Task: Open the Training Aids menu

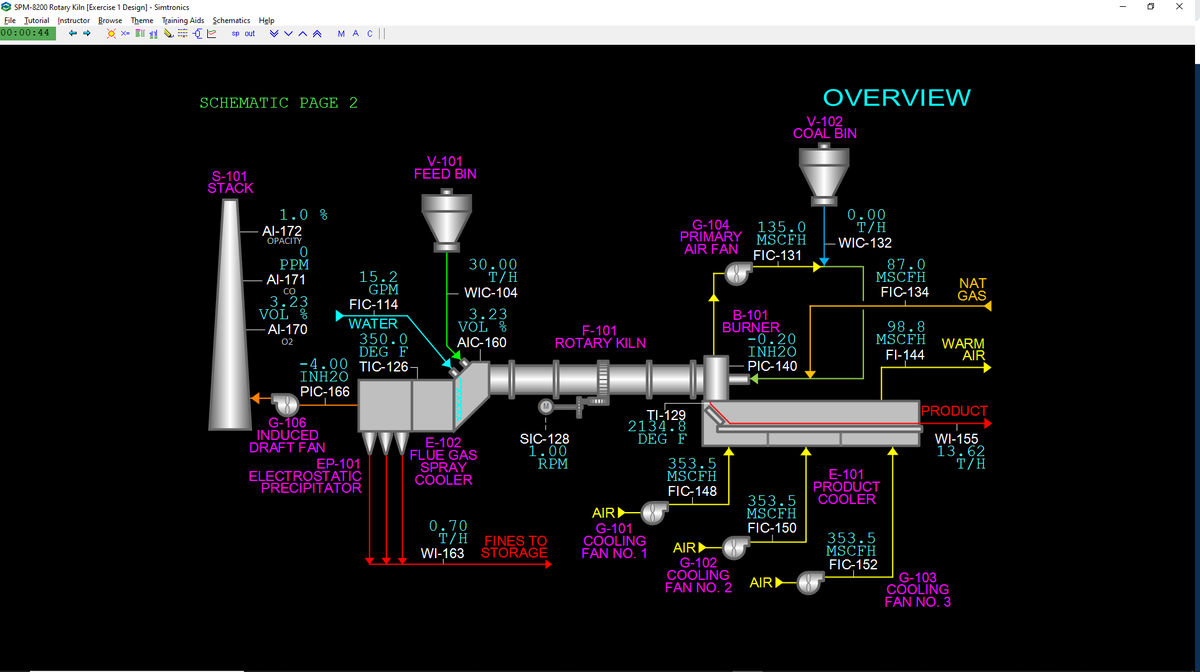Action: point(183,20)
